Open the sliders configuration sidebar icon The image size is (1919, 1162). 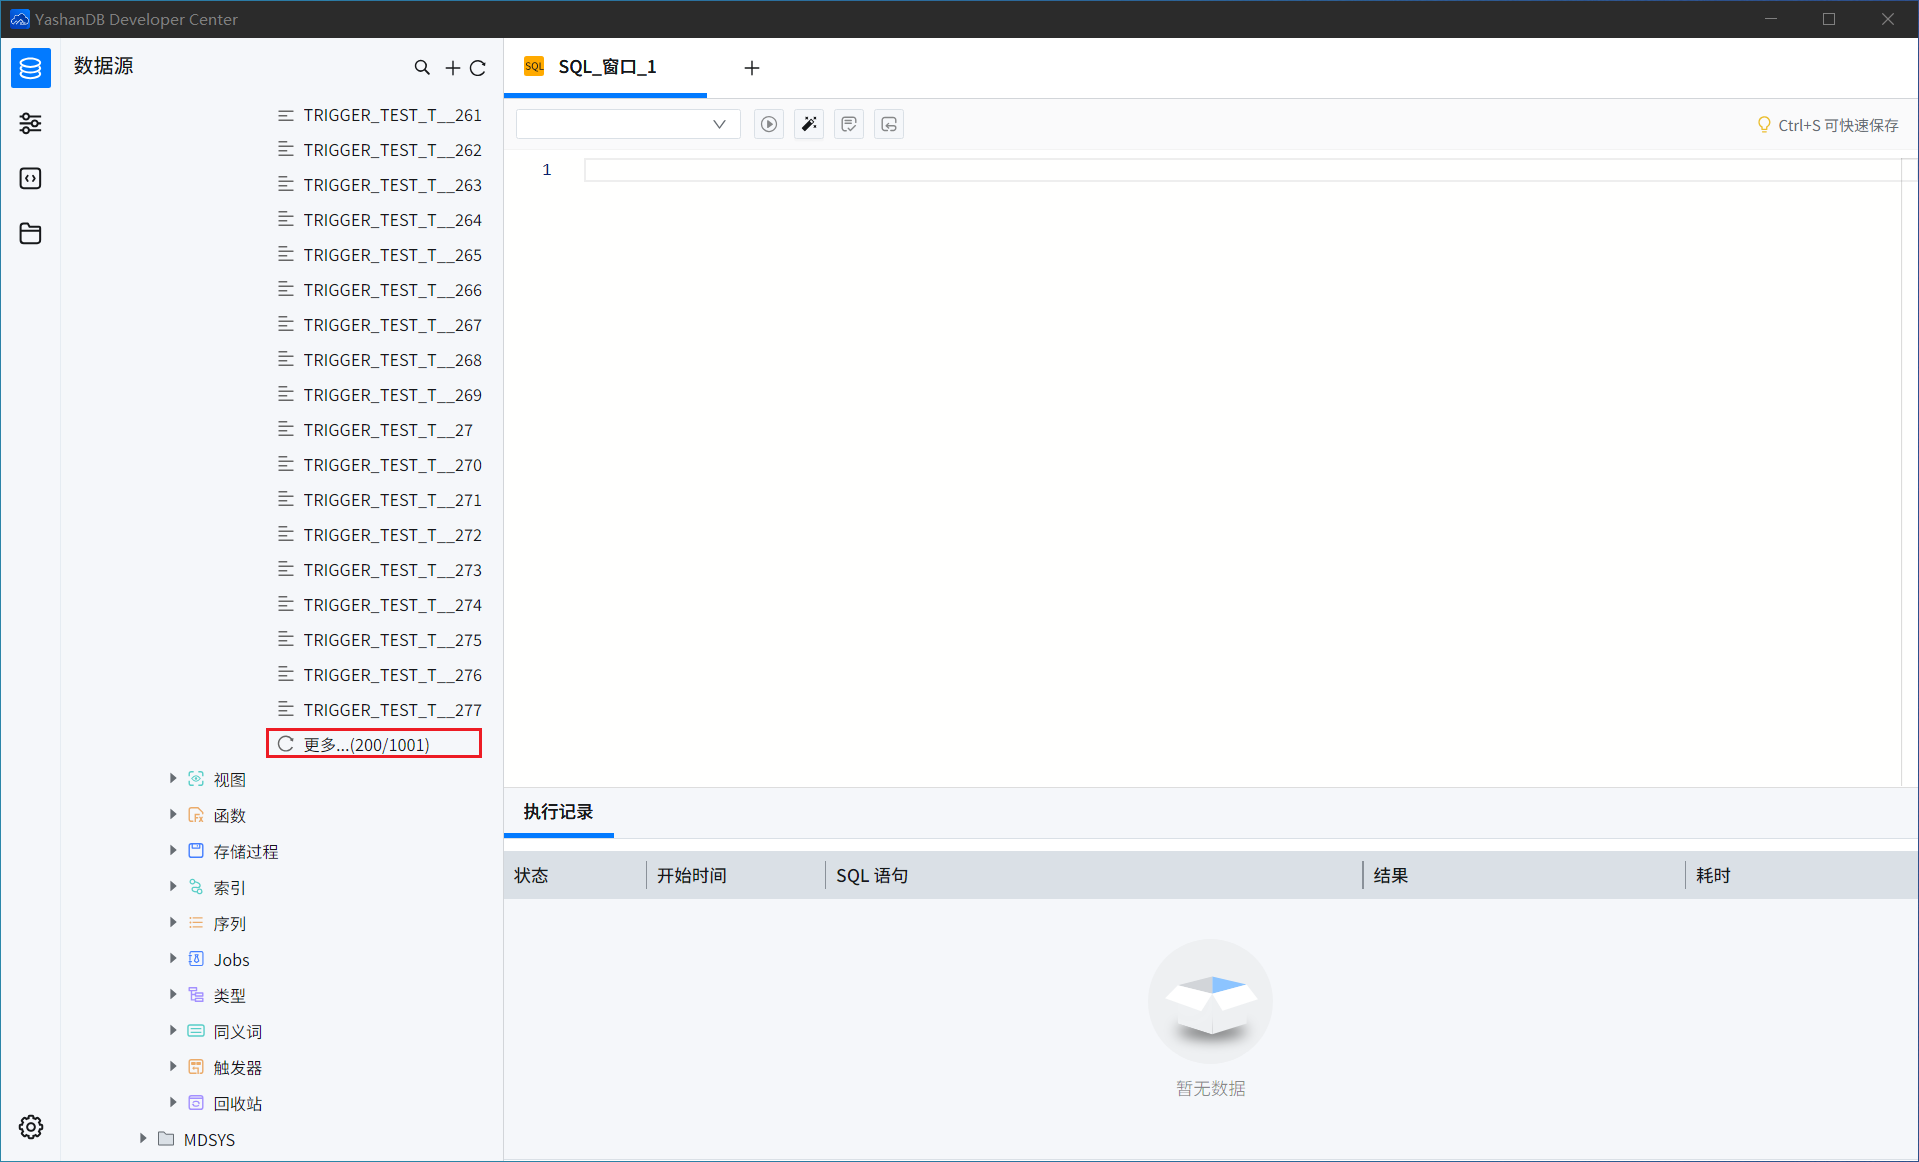click(30, 123)
